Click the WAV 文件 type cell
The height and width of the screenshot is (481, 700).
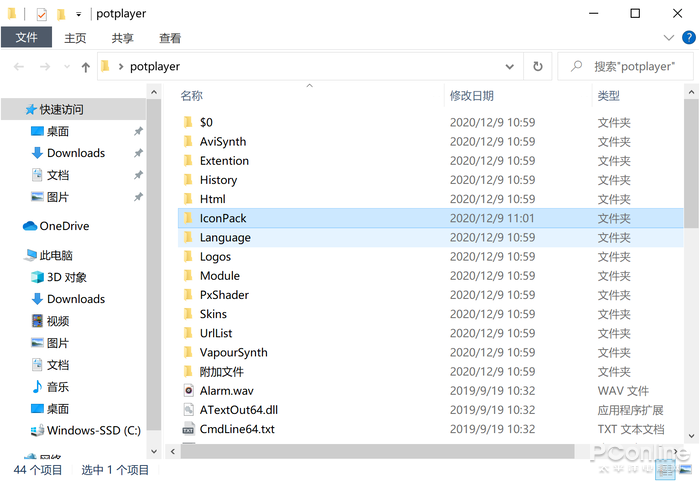pyautogui.click(x=623, y=391)
